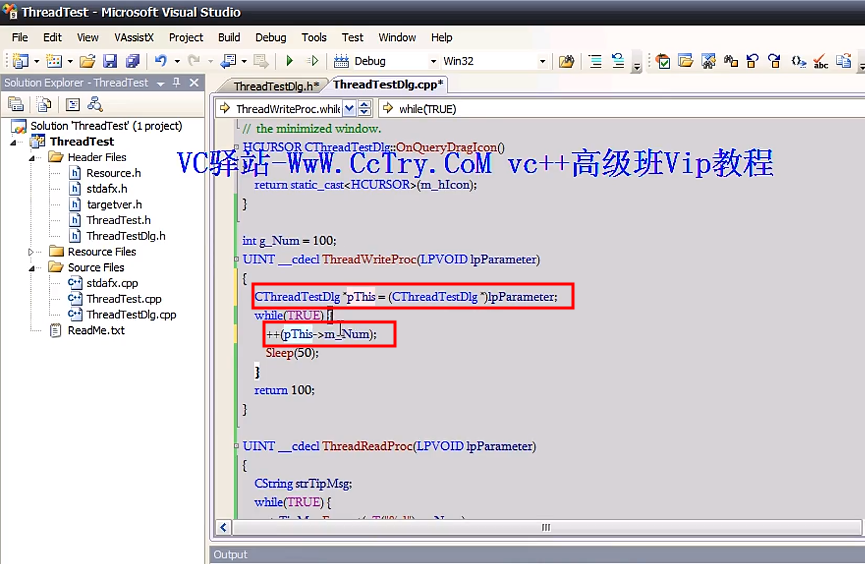This screenshot has height=564, width=865.
Task: Click the Open File folder icon
Action: (x=87, y=61)
